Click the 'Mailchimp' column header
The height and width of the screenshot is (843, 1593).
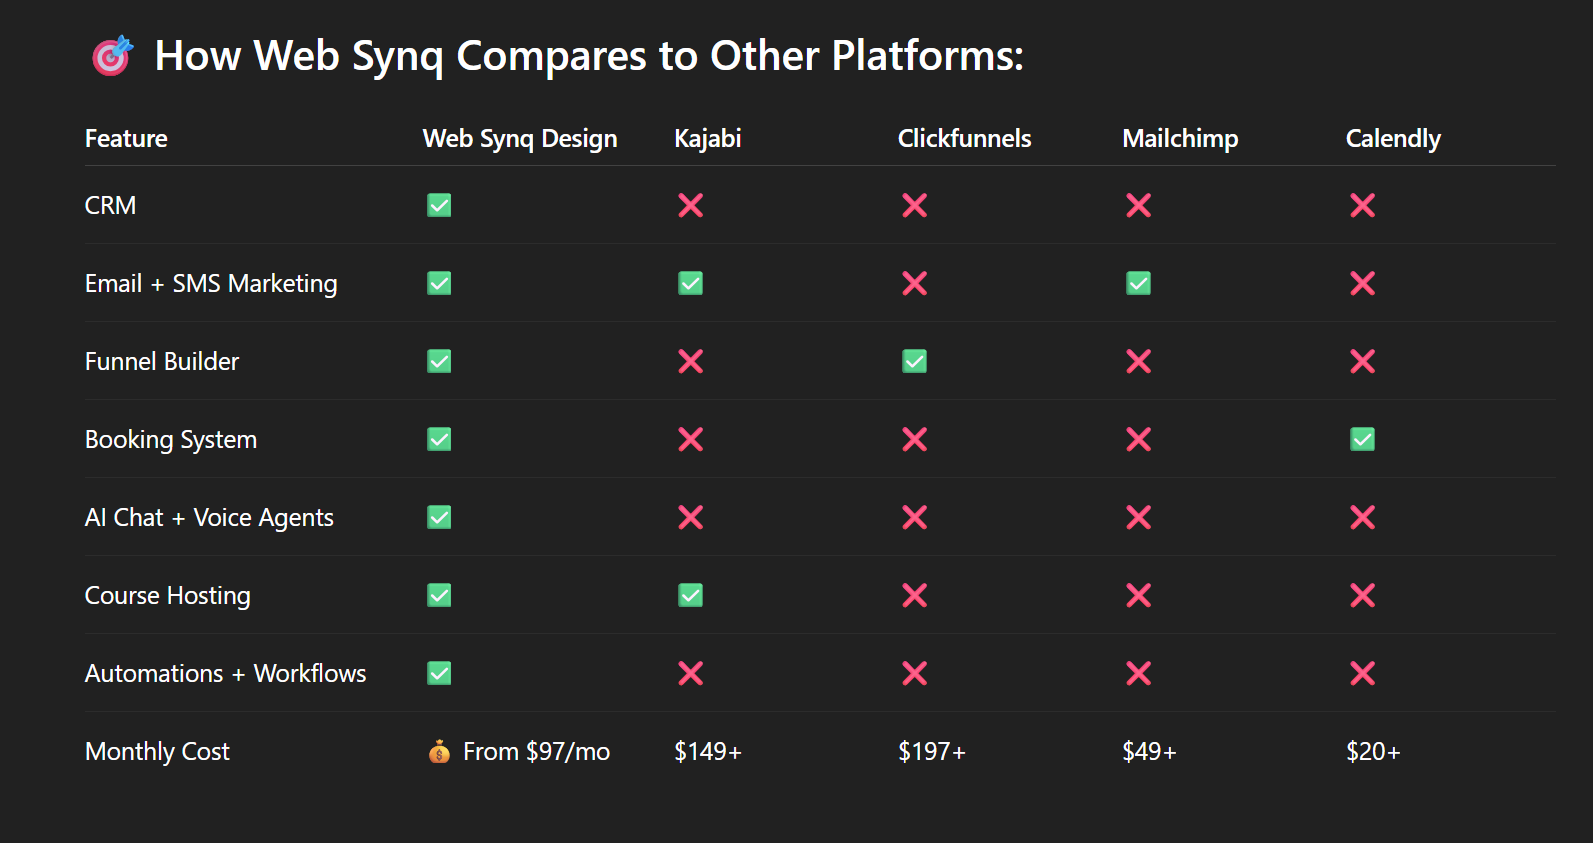1181,139
